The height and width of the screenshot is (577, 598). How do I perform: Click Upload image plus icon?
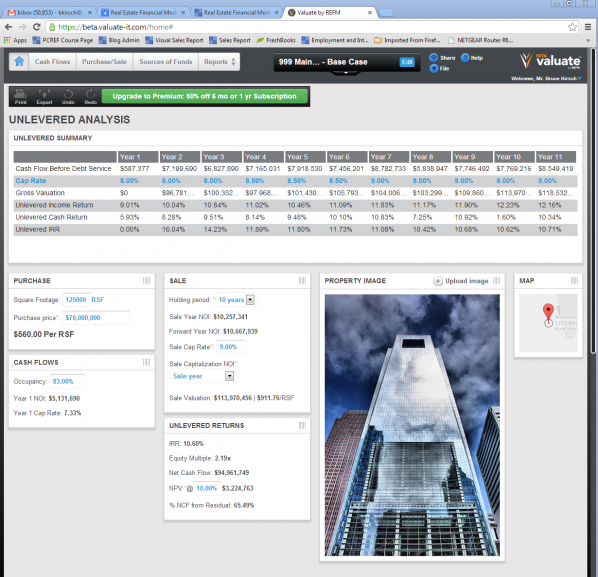point(438,281)
